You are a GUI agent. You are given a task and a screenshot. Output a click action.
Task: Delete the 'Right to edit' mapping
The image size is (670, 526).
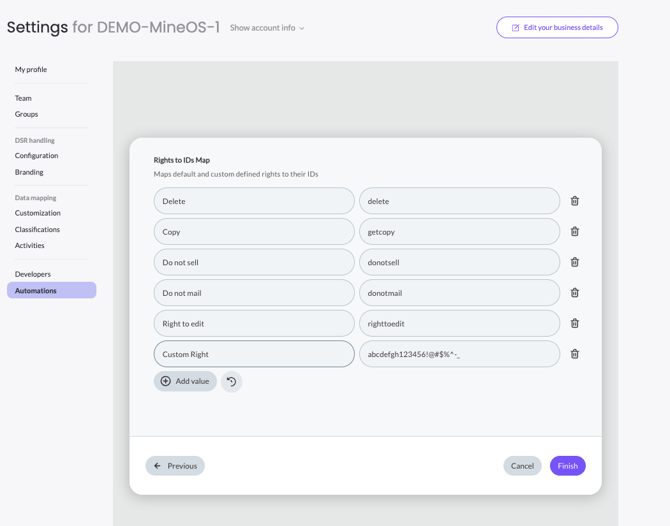[574, 324]
